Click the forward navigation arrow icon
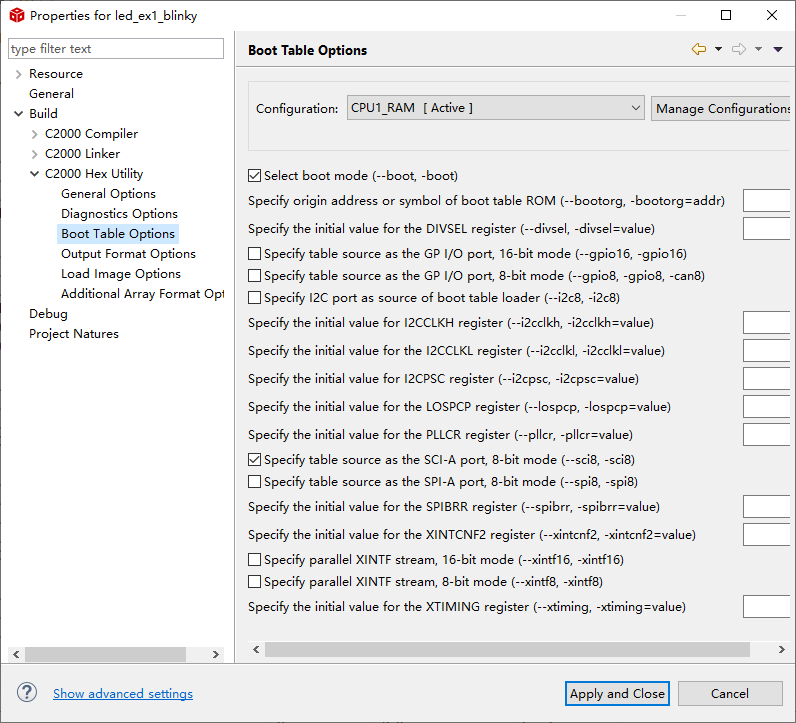The width and height of the screenshot is (796, 723). coord(739,49)
